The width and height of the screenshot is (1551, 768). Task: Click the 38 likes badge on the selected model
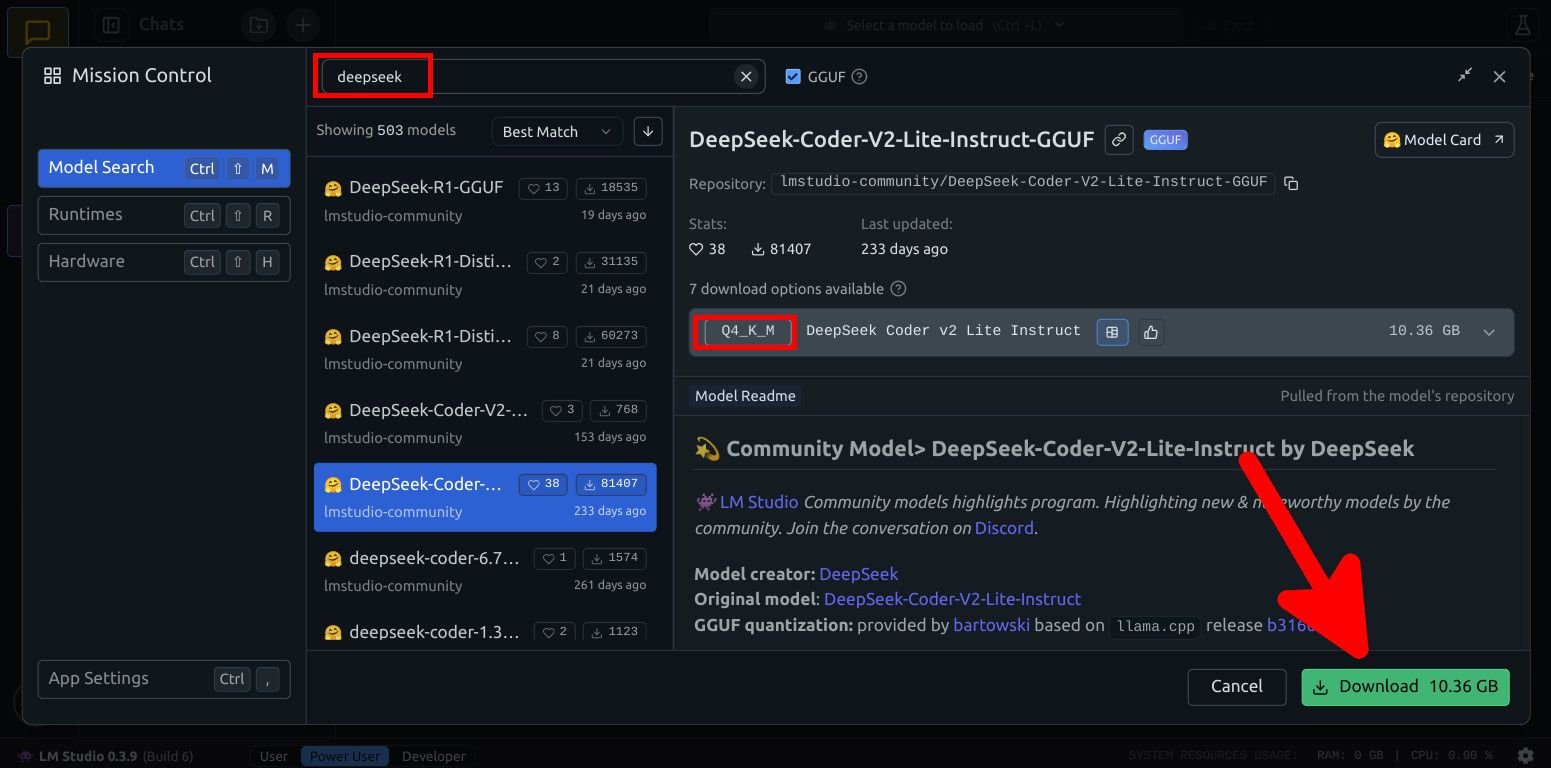(x=543, y=484)
